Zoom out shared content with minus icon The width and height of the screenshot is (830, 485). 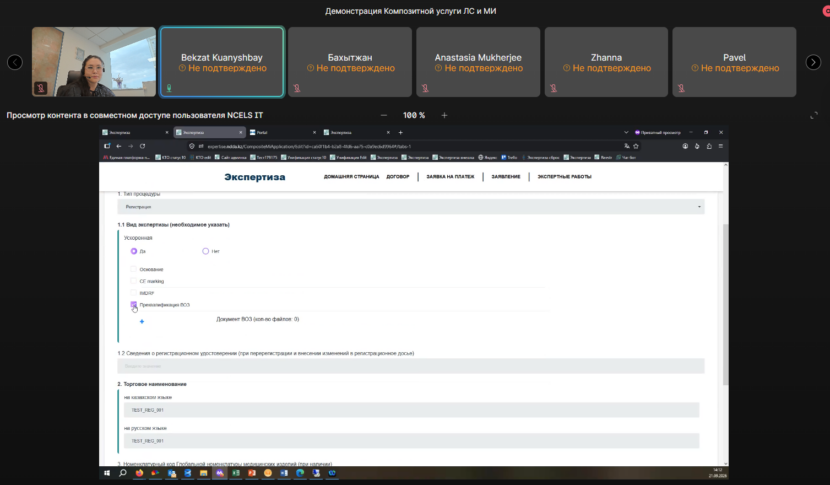coord(384,115)
